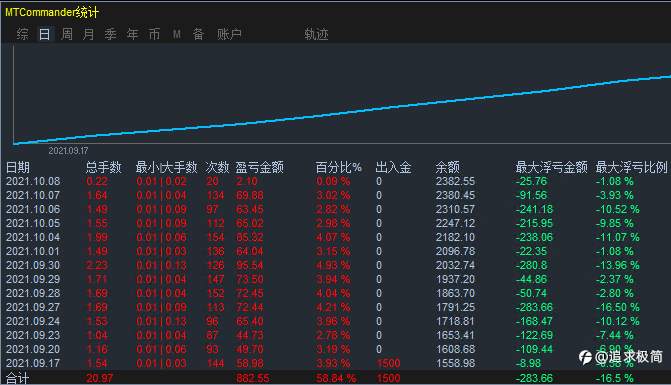
Task: Click the 总手数 column header
Action: [104, 167]
